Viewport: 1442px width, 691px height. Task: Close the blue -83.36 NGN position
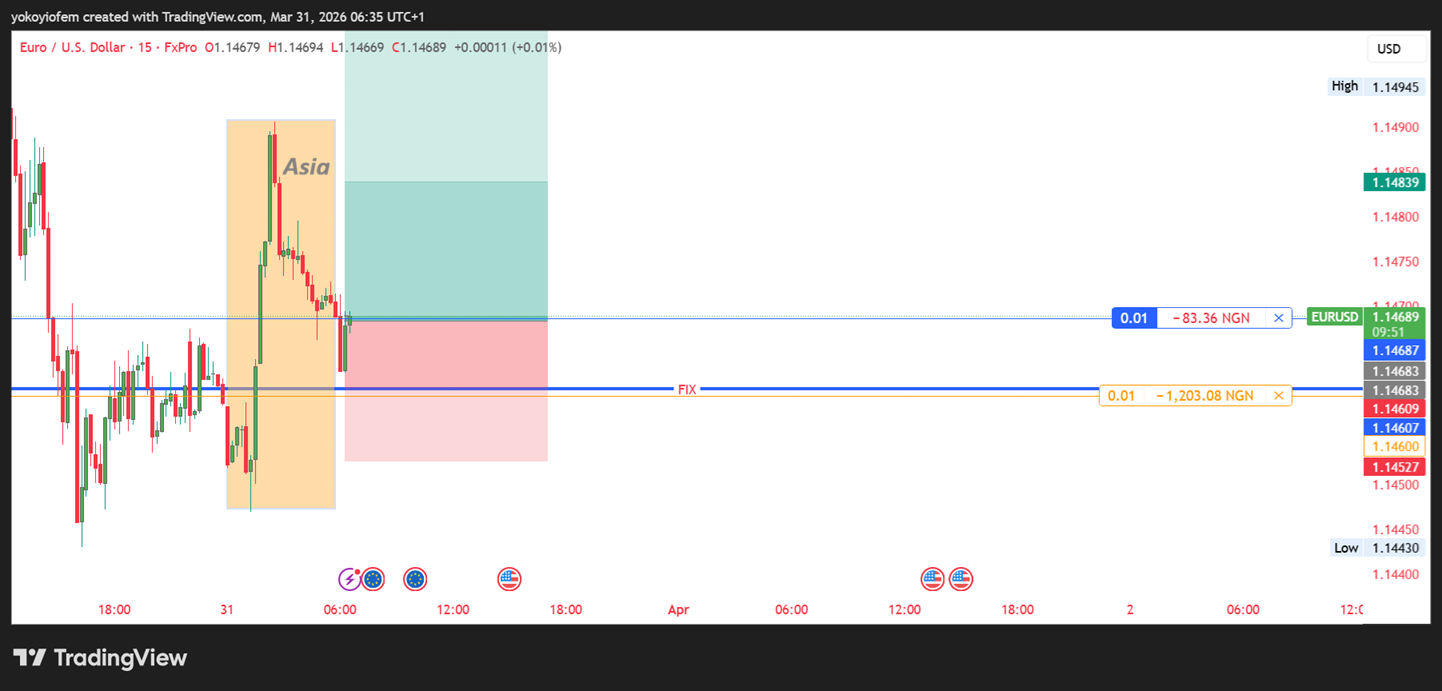click(x=1278, y=318)
